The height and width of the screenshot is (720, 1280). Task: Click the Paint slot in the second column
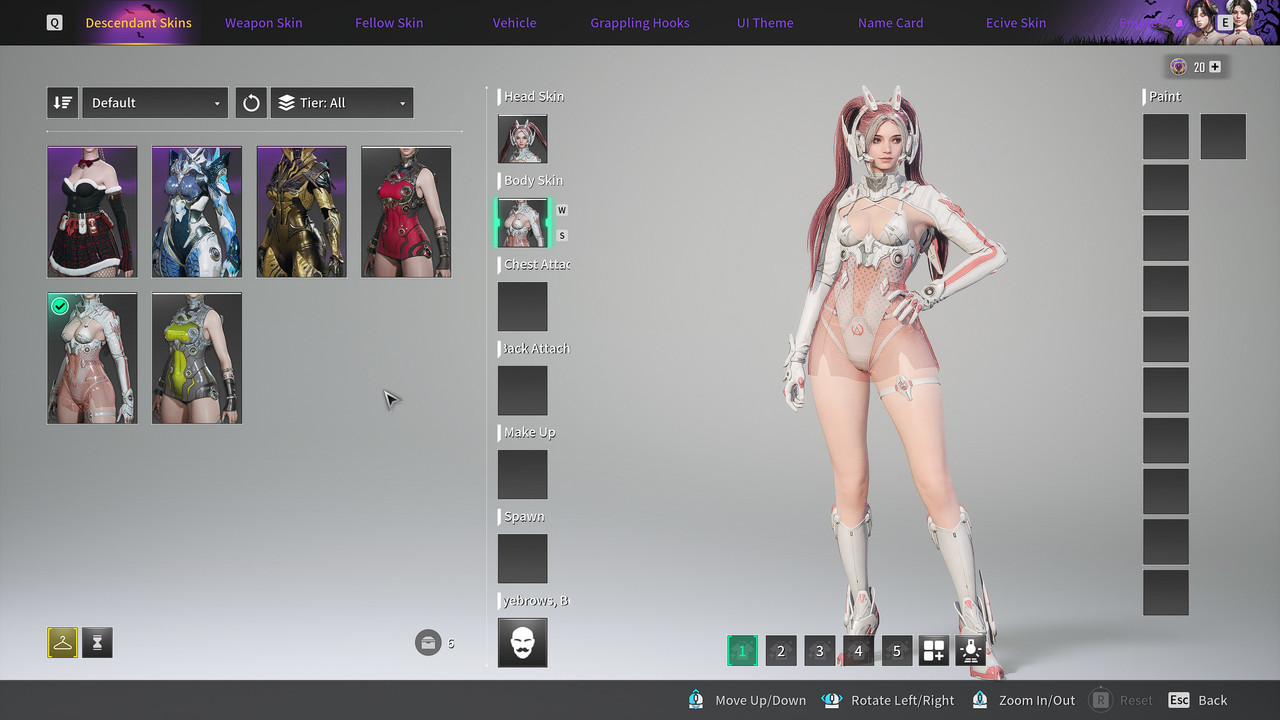[1223, 137]
